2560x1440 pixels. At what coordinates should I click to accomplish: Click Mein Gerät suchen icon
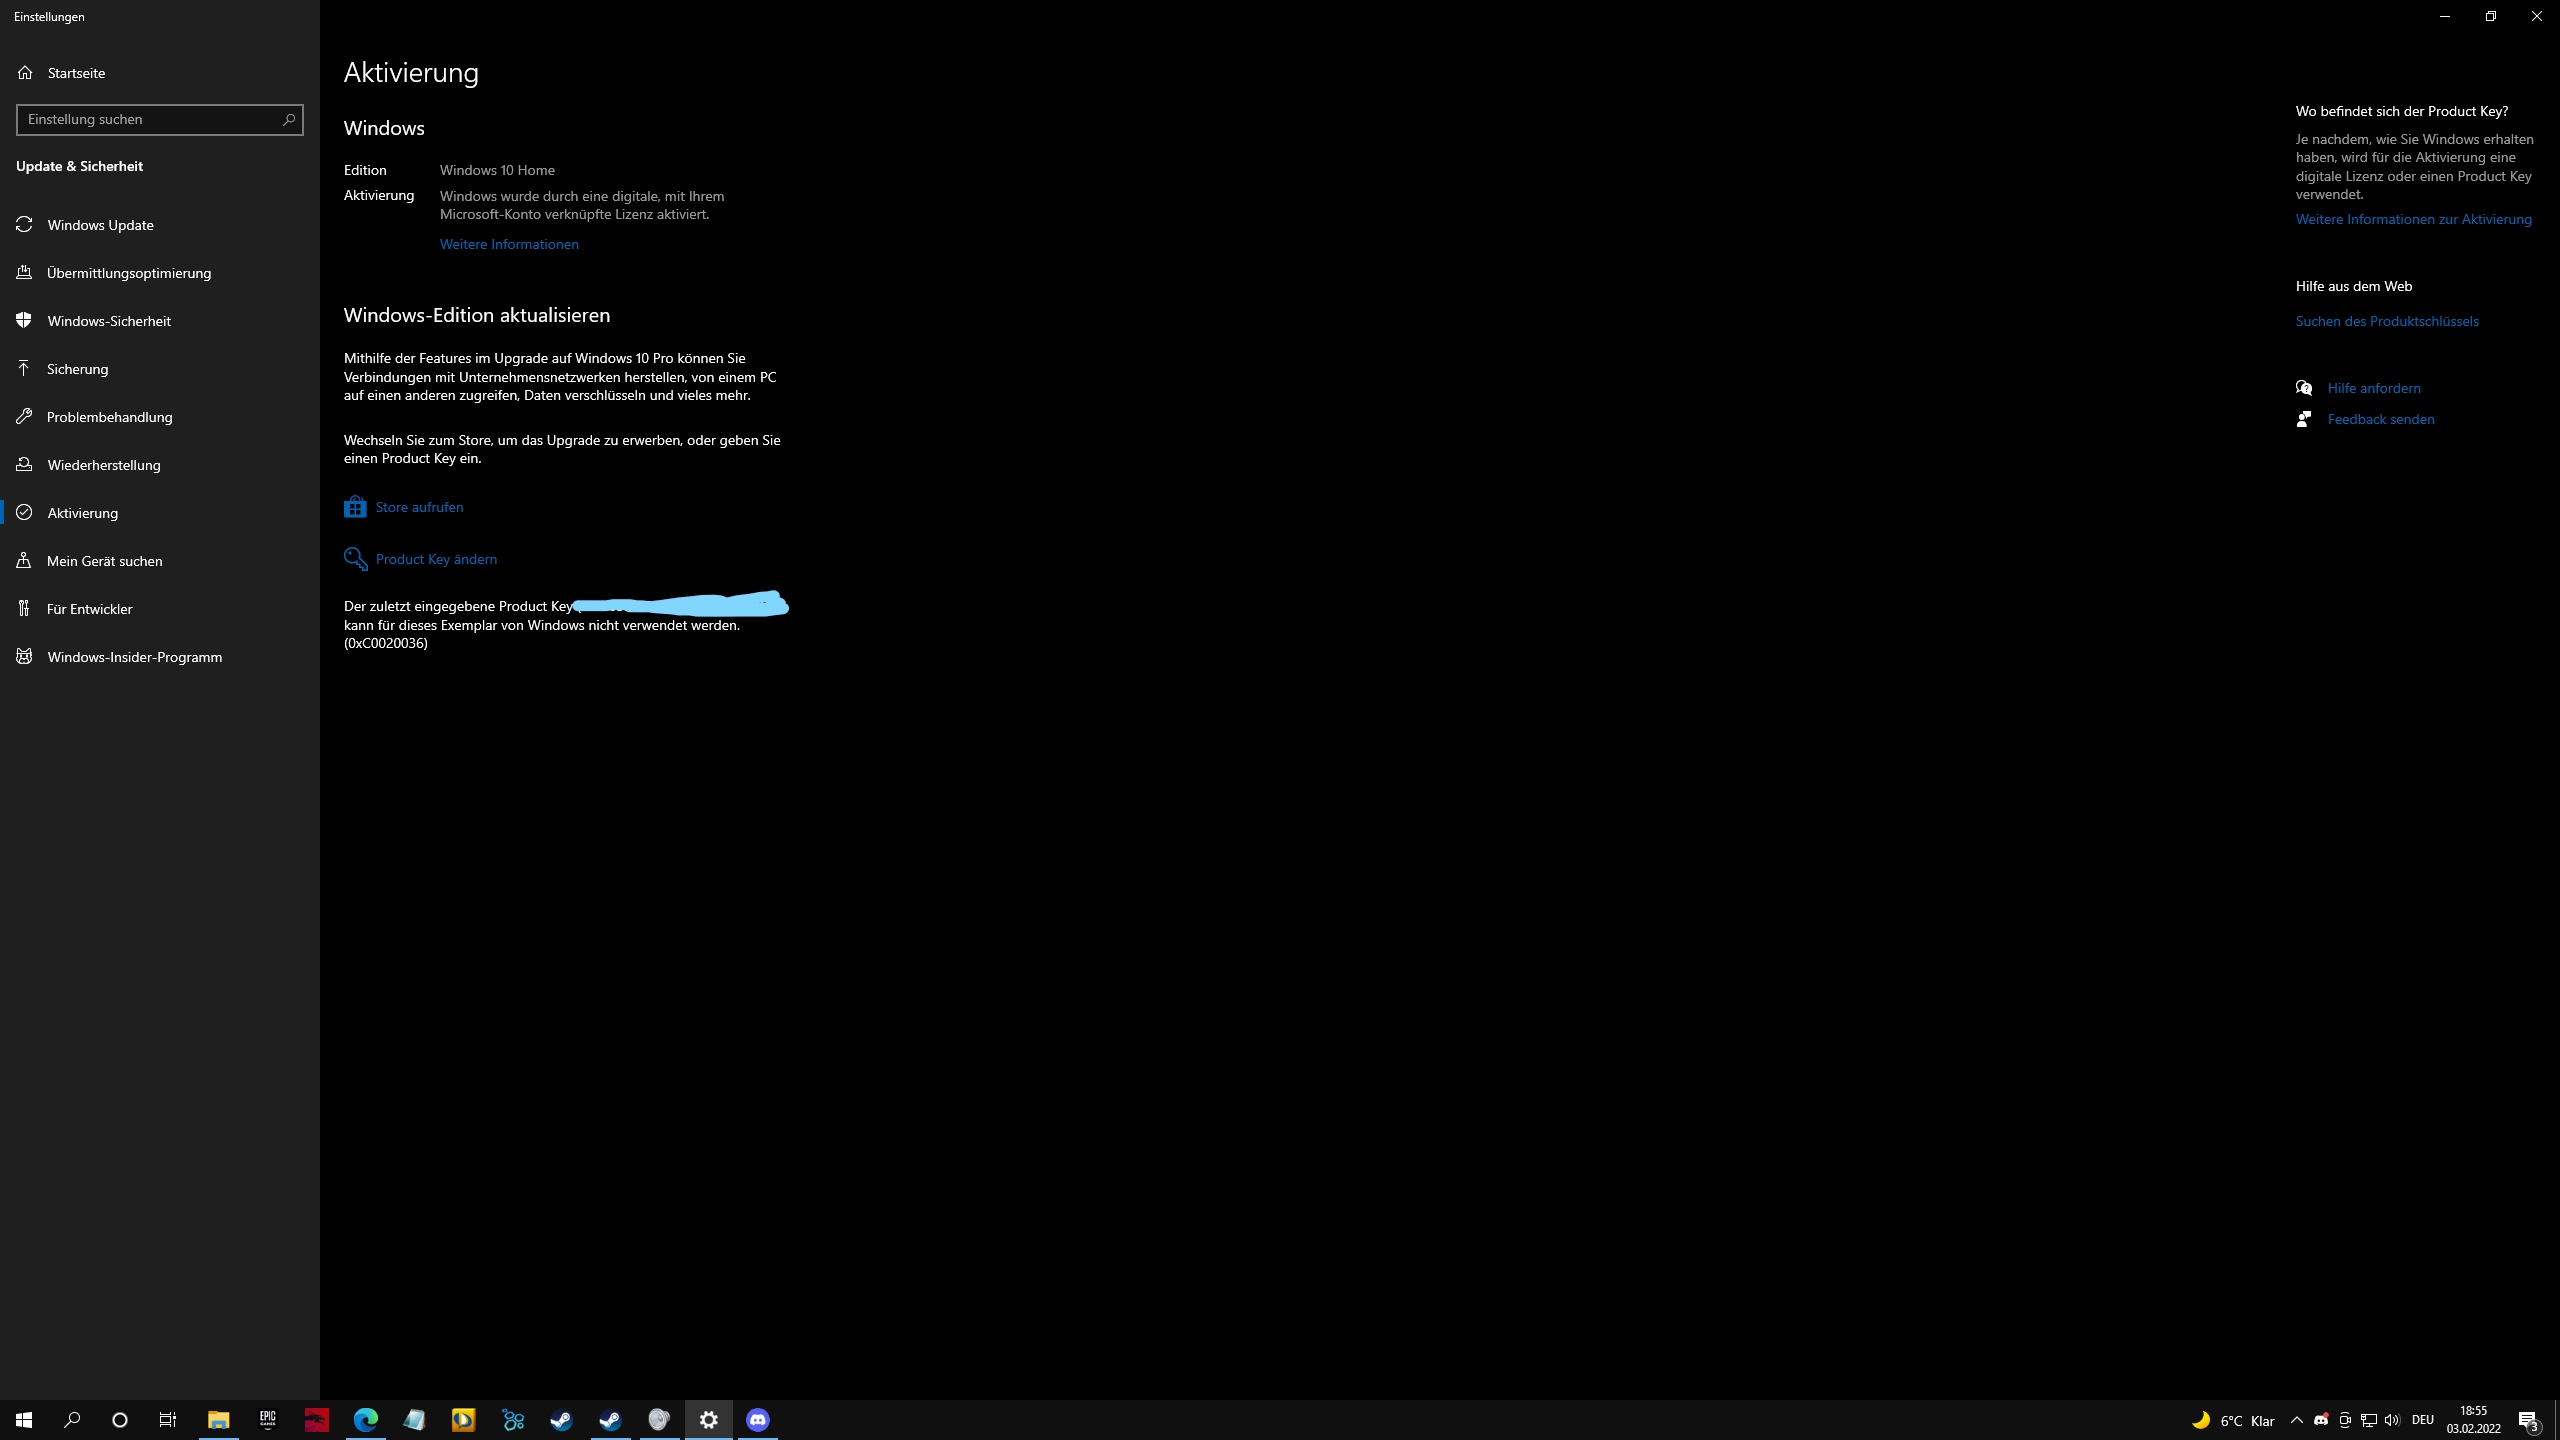coord(25,561)
